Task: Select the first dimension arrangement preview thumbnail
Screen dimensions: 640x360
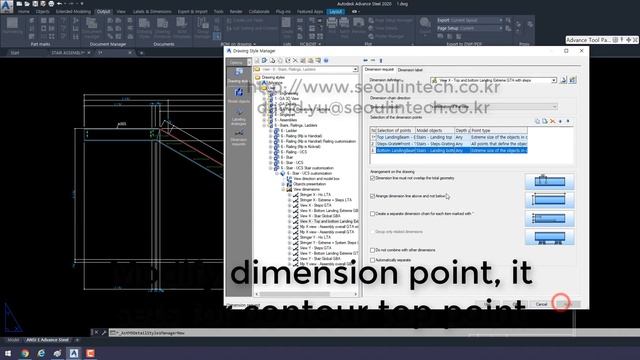Action: coord(549,181)
